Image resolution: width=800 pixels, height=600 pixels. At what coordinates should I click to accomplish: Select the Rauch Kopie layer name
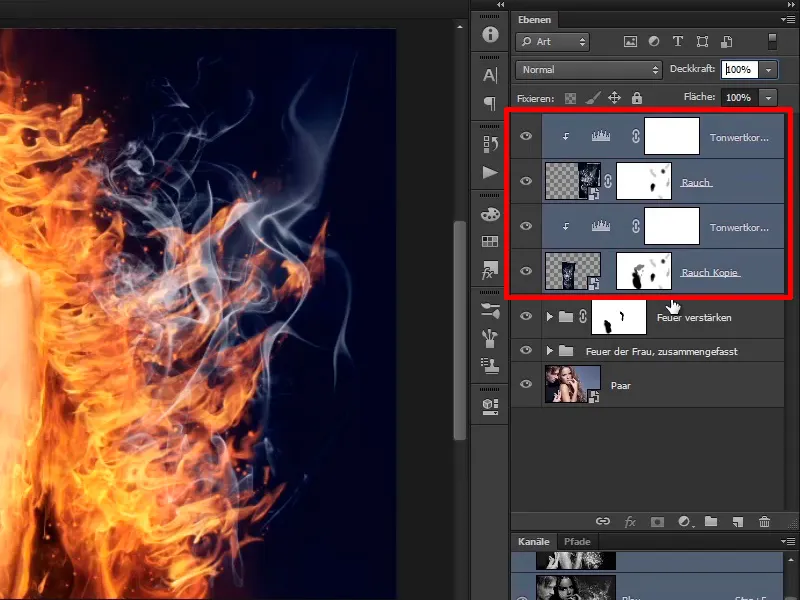point(710,272)
